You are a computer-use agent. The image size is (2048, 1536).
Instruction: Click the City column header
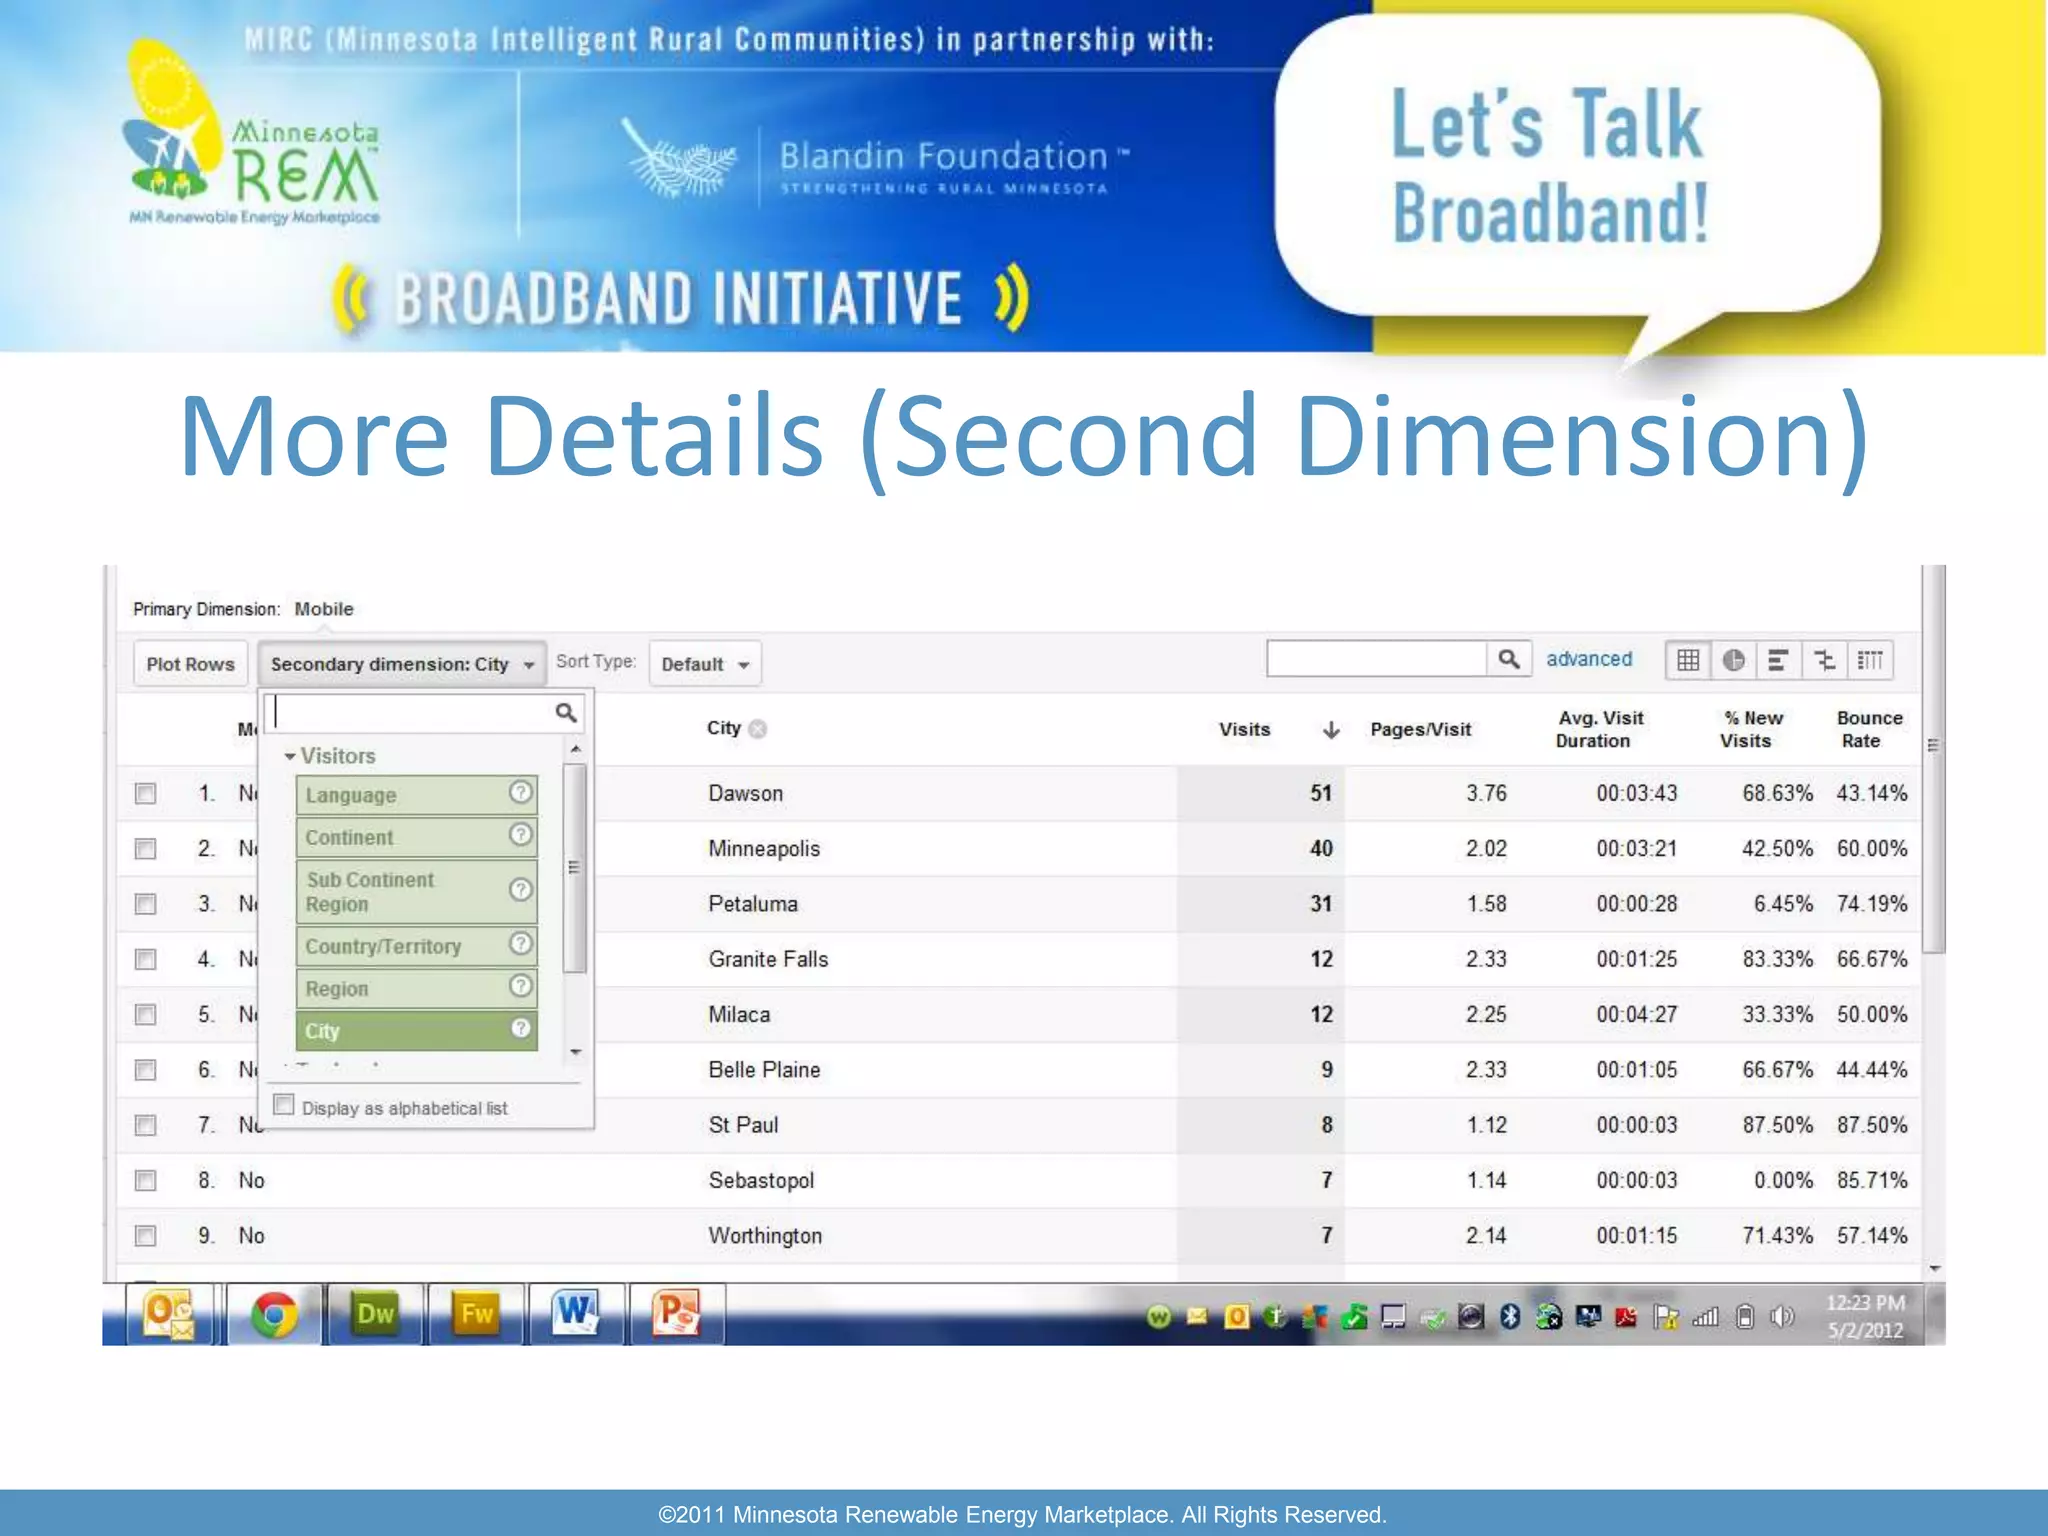click(724, 728)
